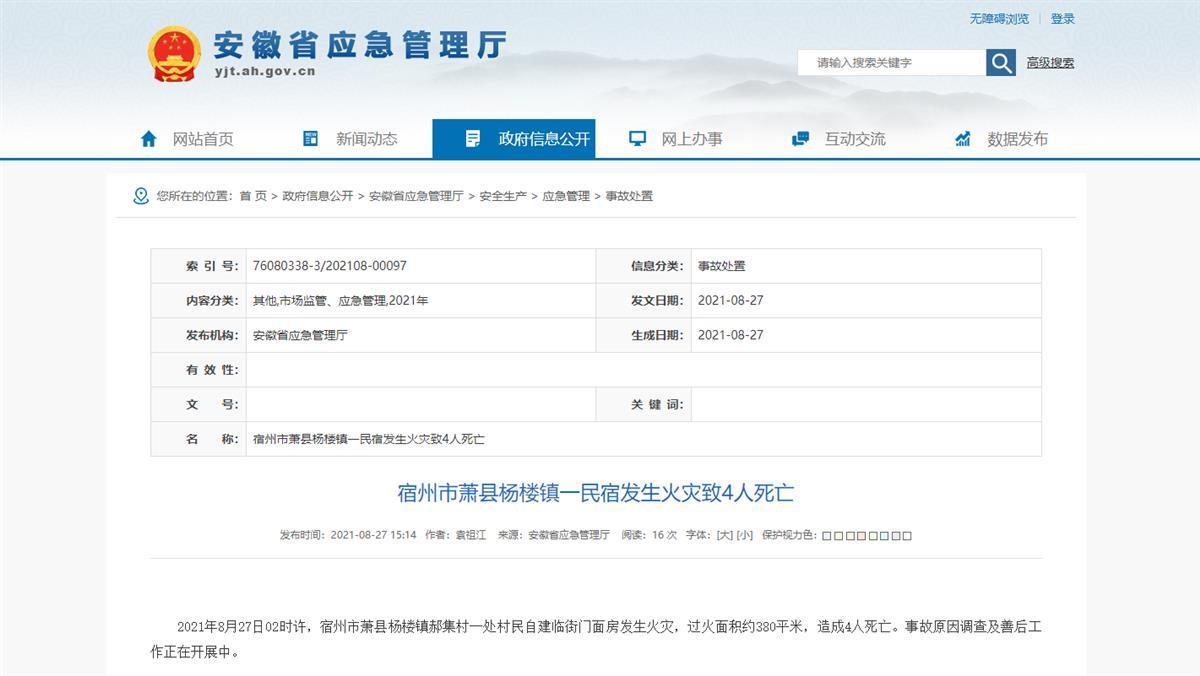Focus the search keyword input field

coord(891,63)
